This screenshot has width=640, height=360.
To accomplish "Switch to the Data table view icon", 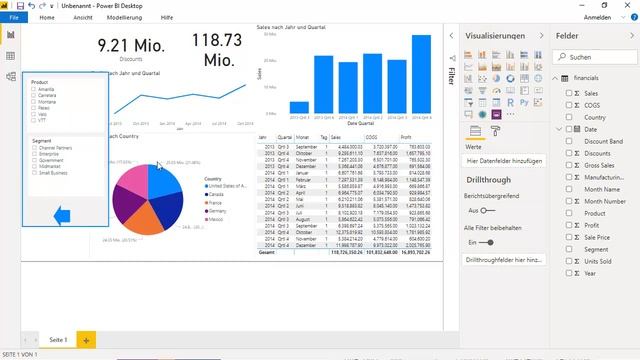I will pyautogui.click(x=11, y=56).
